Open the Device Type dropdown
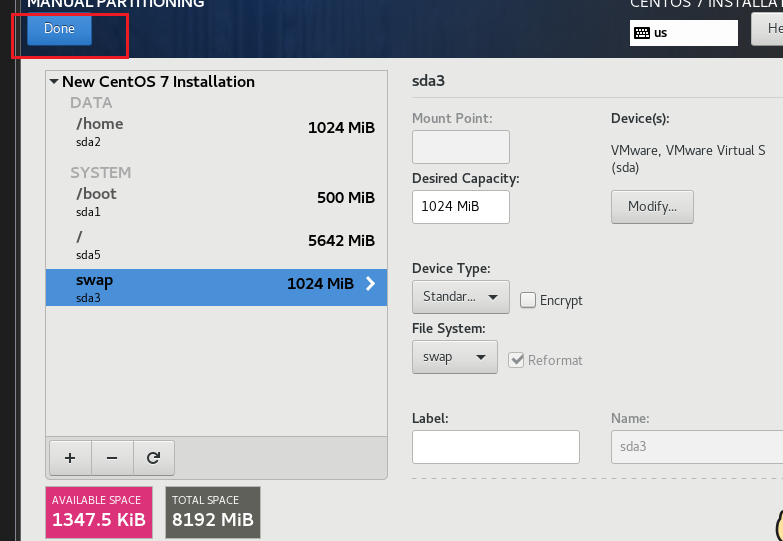The height and width of the screenshot is (541, 783). pos(460,297)
